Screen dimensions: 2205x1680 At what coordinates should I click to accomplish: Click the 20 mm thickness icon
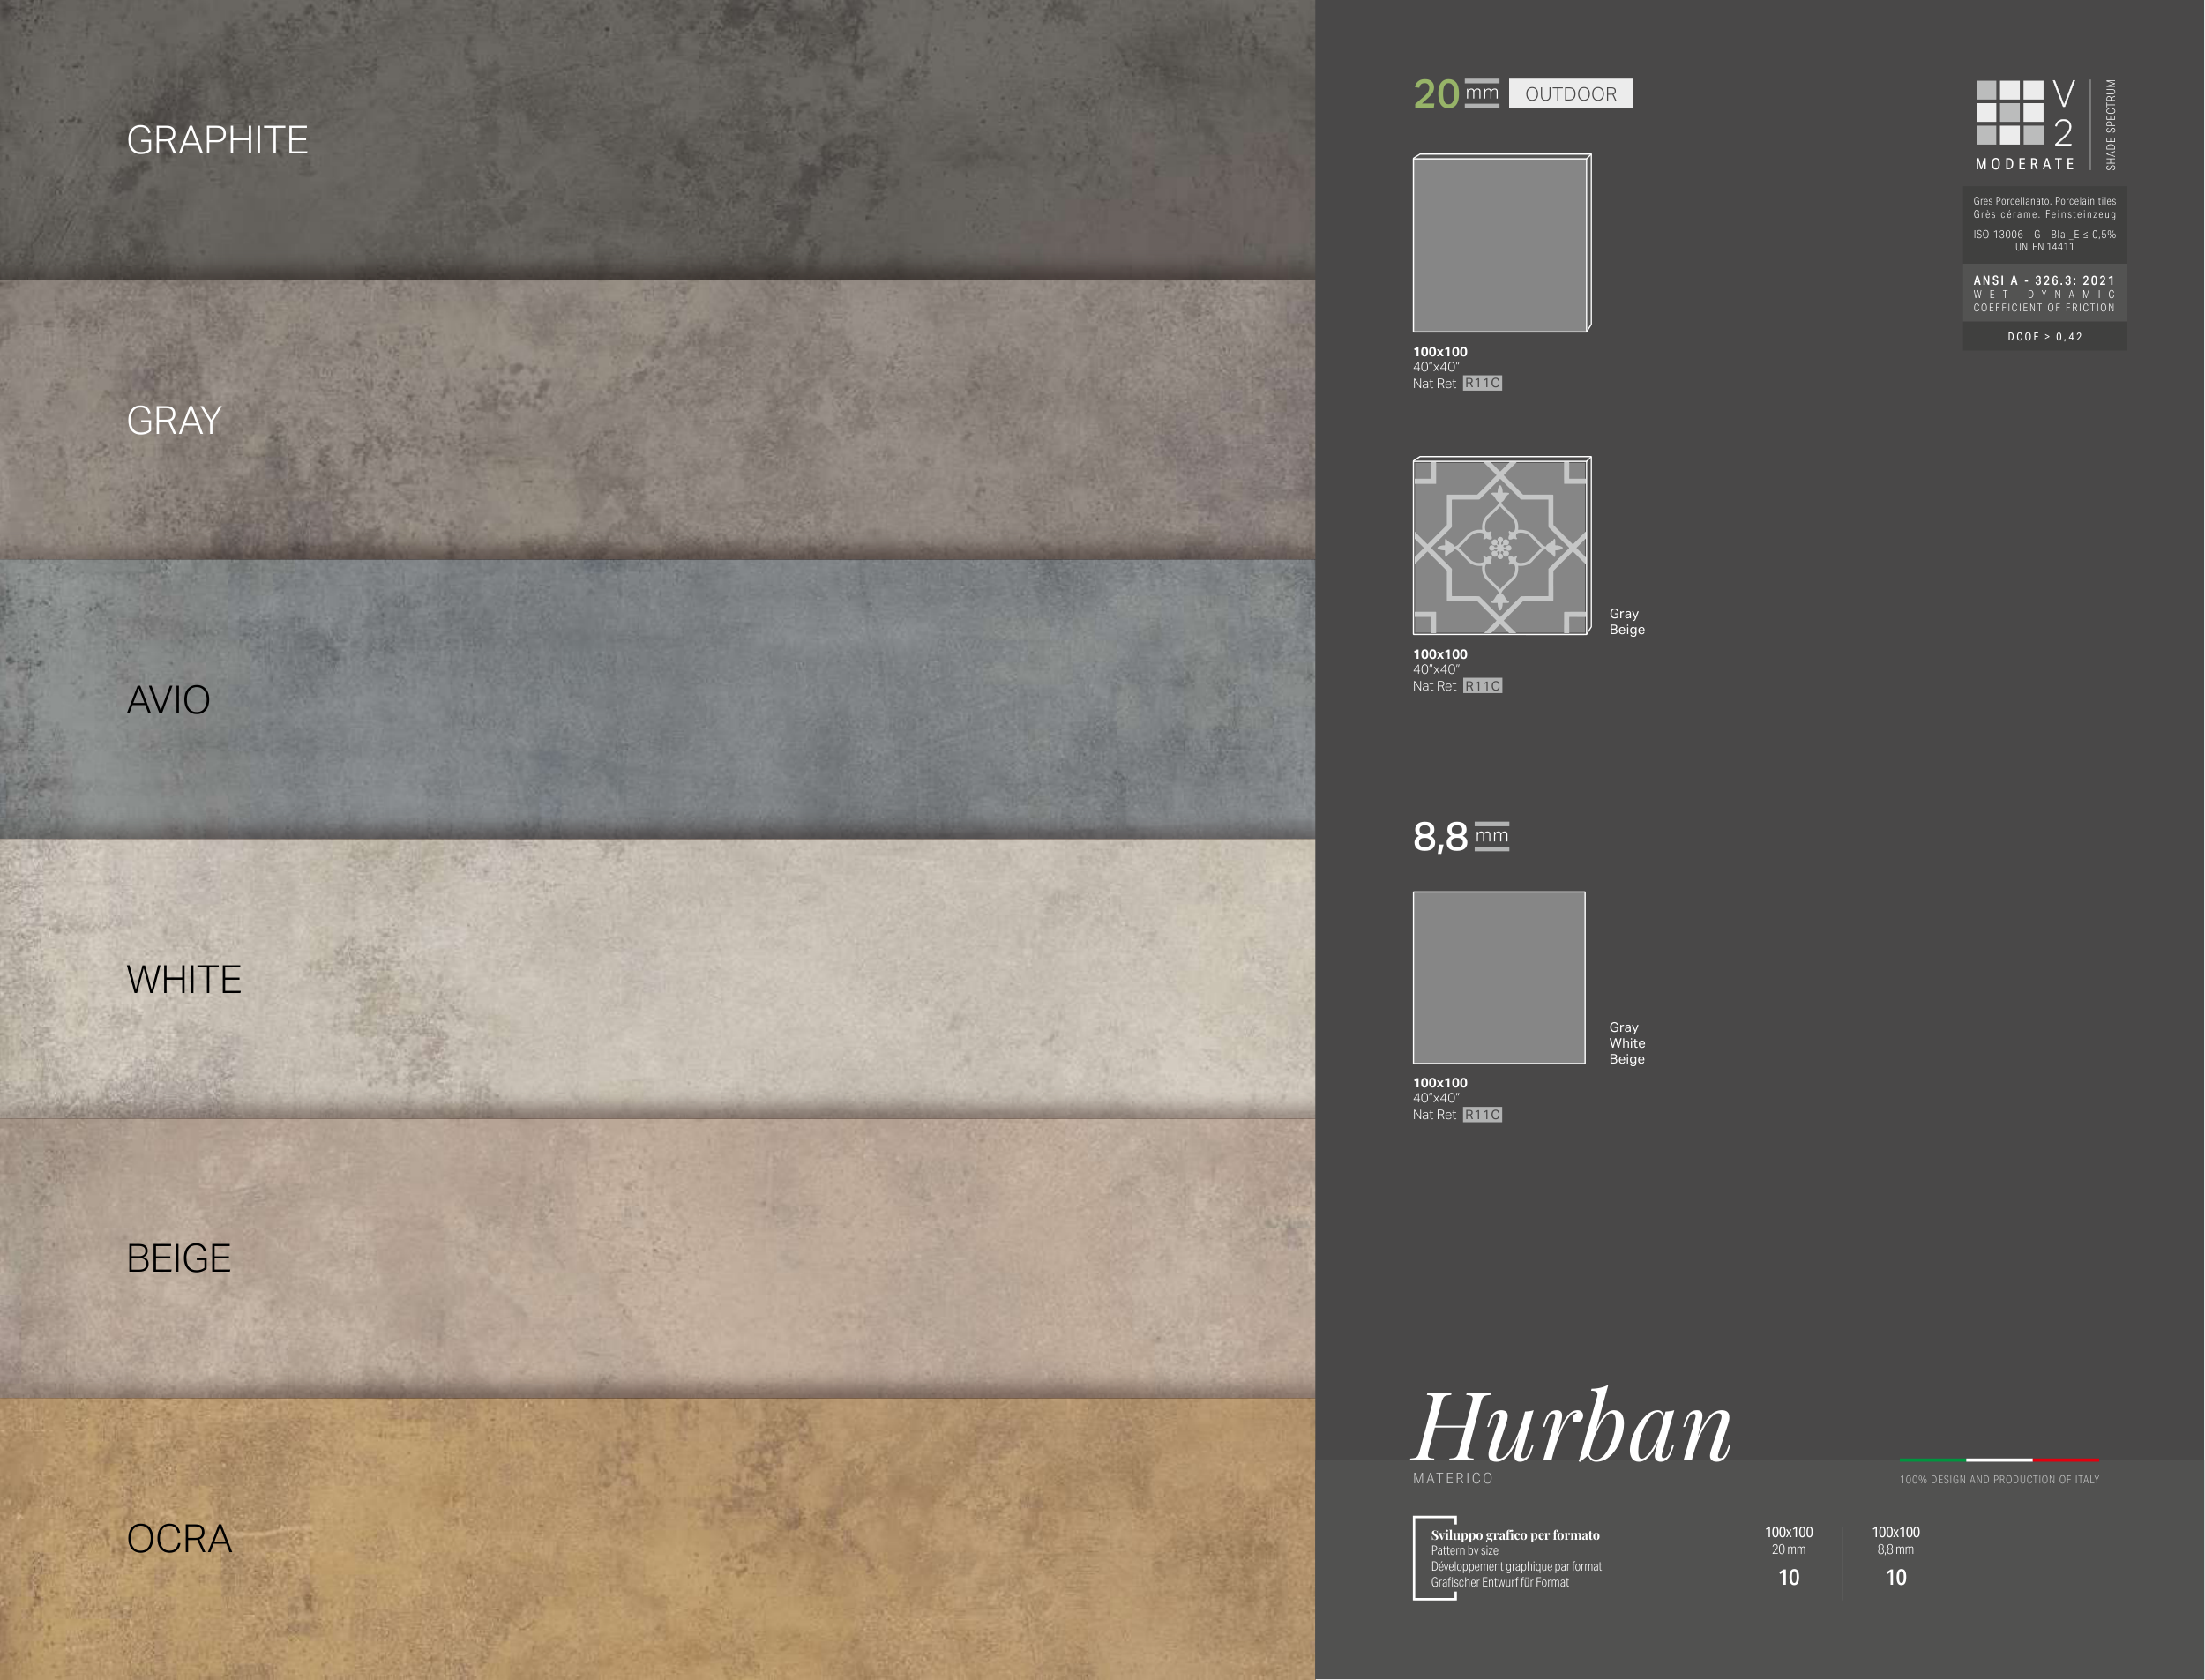tap(1455, 93)
